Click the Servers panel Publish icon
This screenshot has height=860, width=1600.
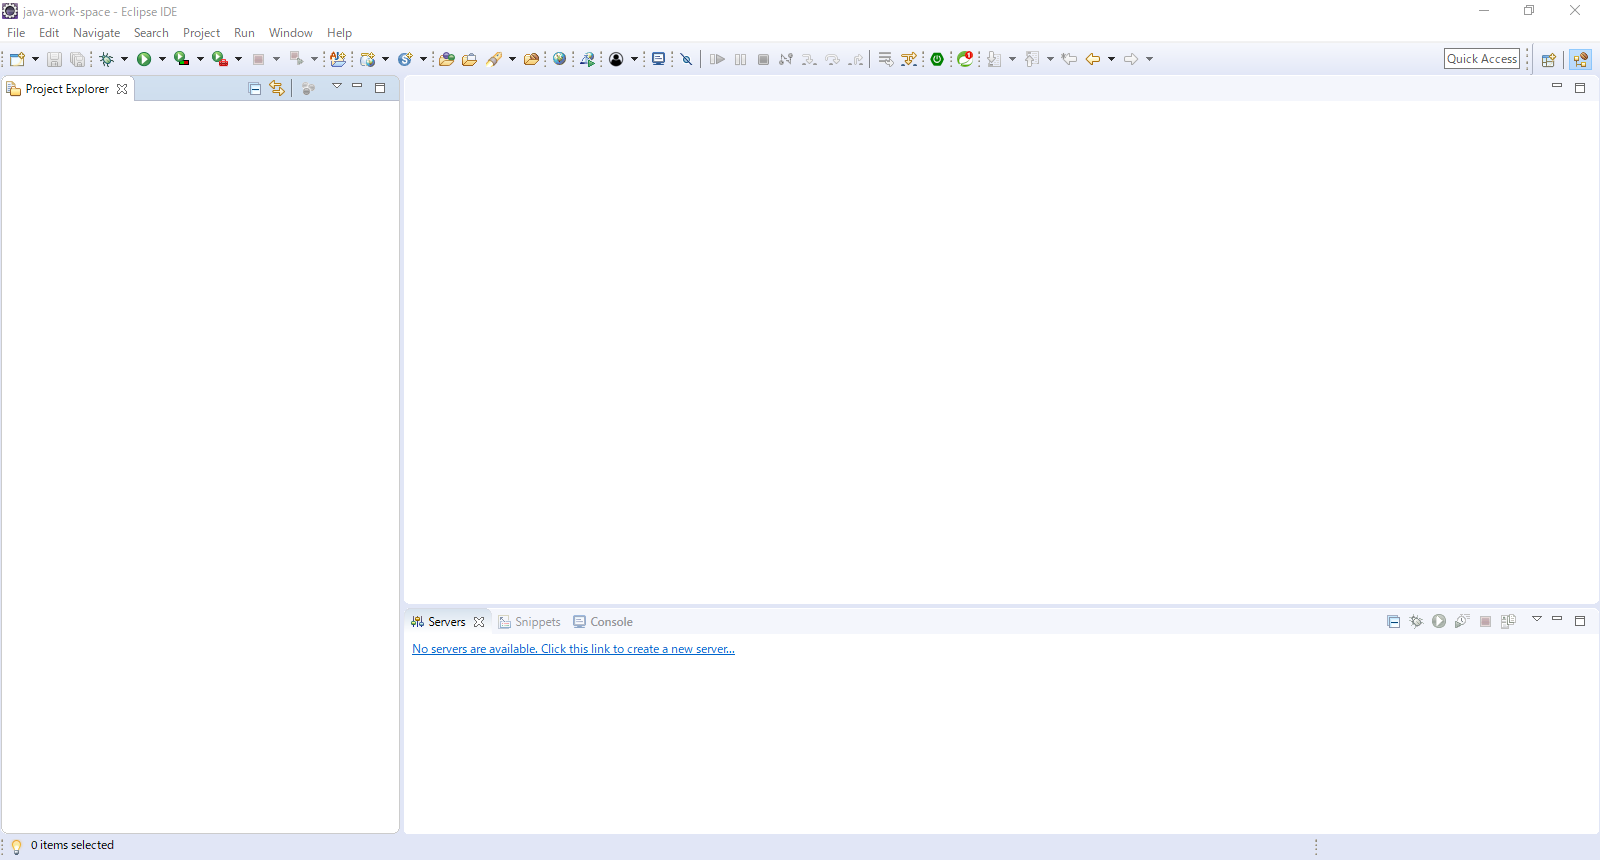click(1508, 621)
